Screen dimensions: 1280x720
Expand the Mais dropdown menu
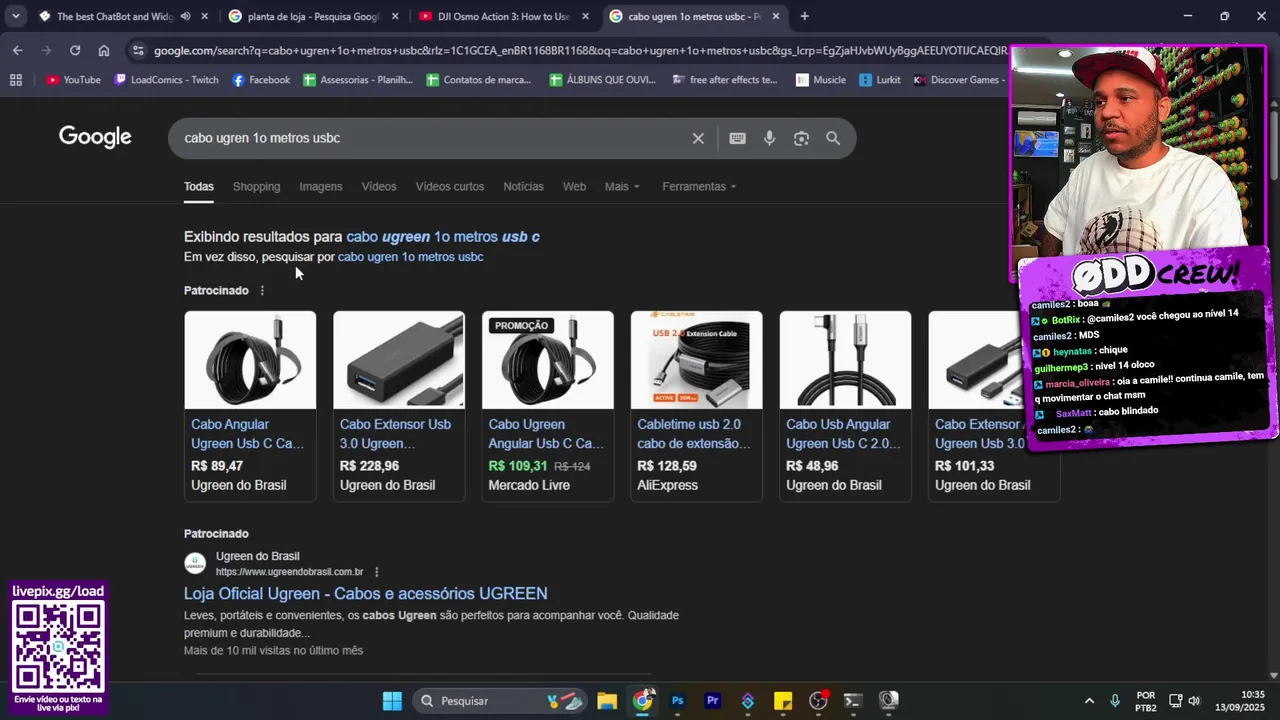(622, 186)
